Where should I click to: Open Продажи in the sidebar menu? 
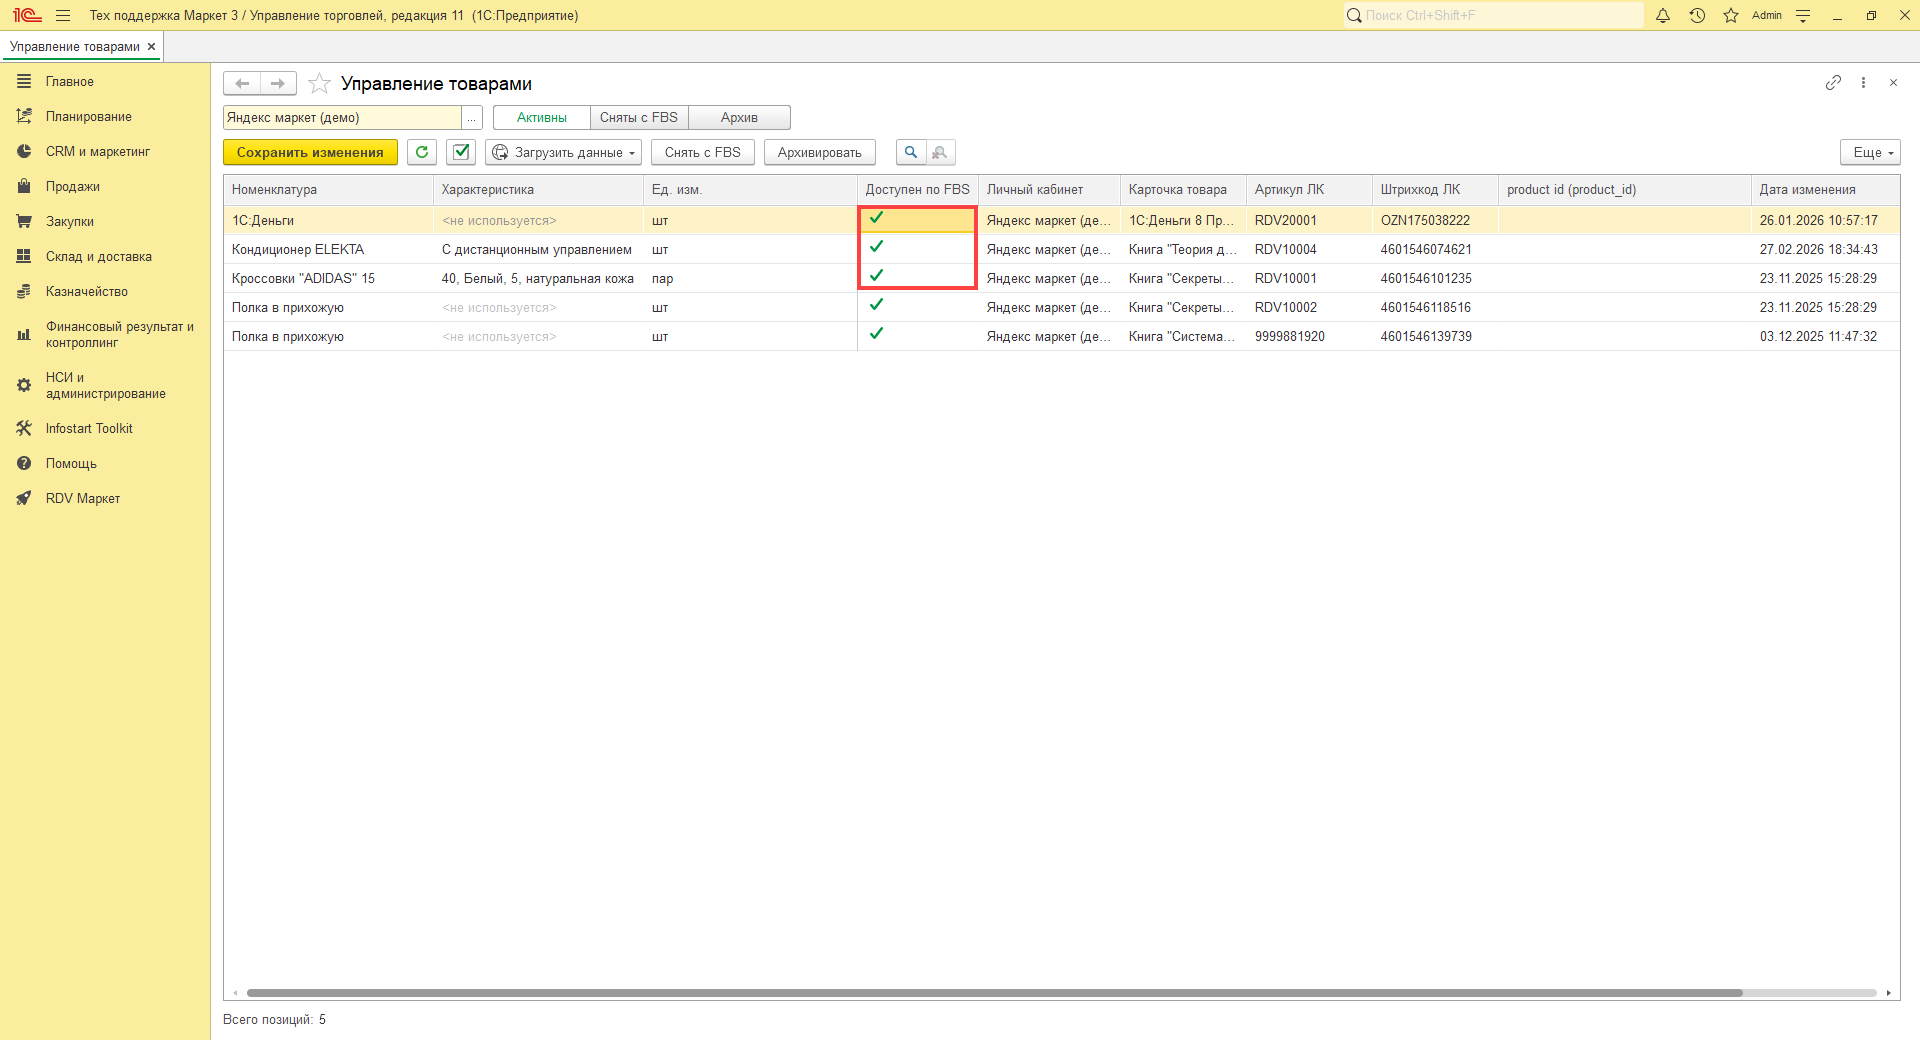[72, 187]
